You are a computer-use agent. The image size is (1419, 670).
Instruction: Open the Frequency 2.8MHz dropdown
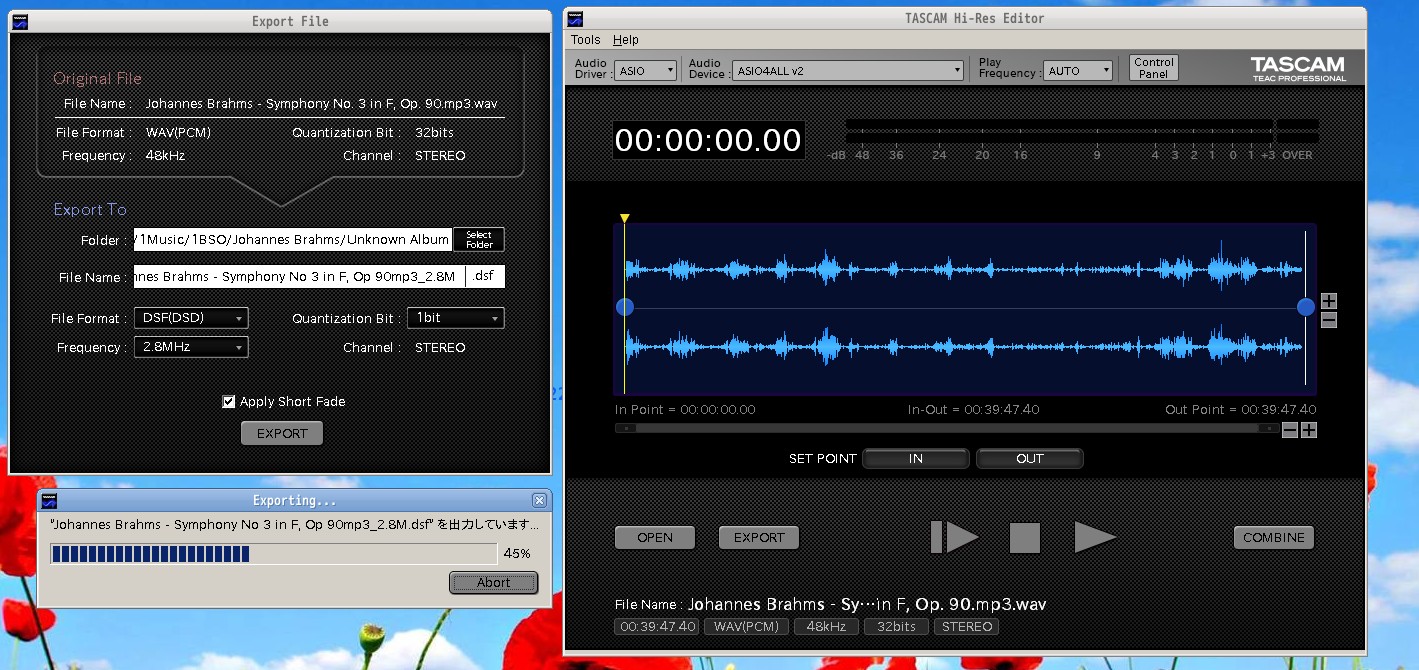[191, 347]
